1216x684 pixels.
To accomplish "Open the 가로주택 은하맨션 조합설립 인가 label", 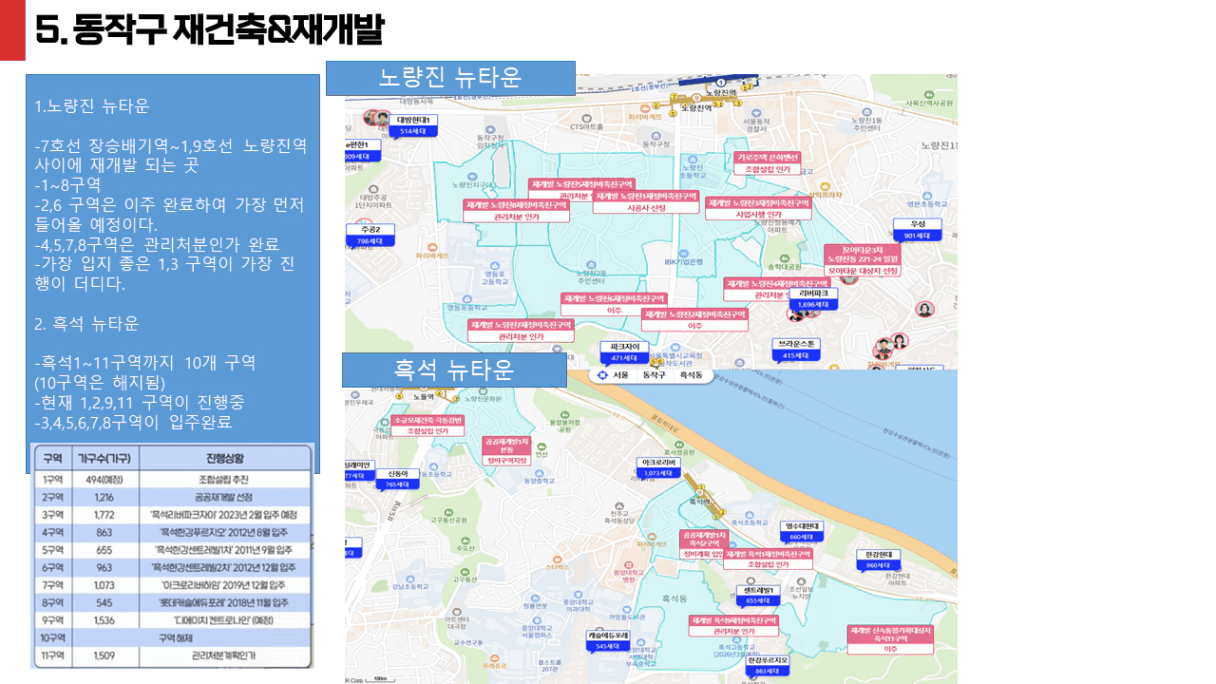I will coord(768,164).
